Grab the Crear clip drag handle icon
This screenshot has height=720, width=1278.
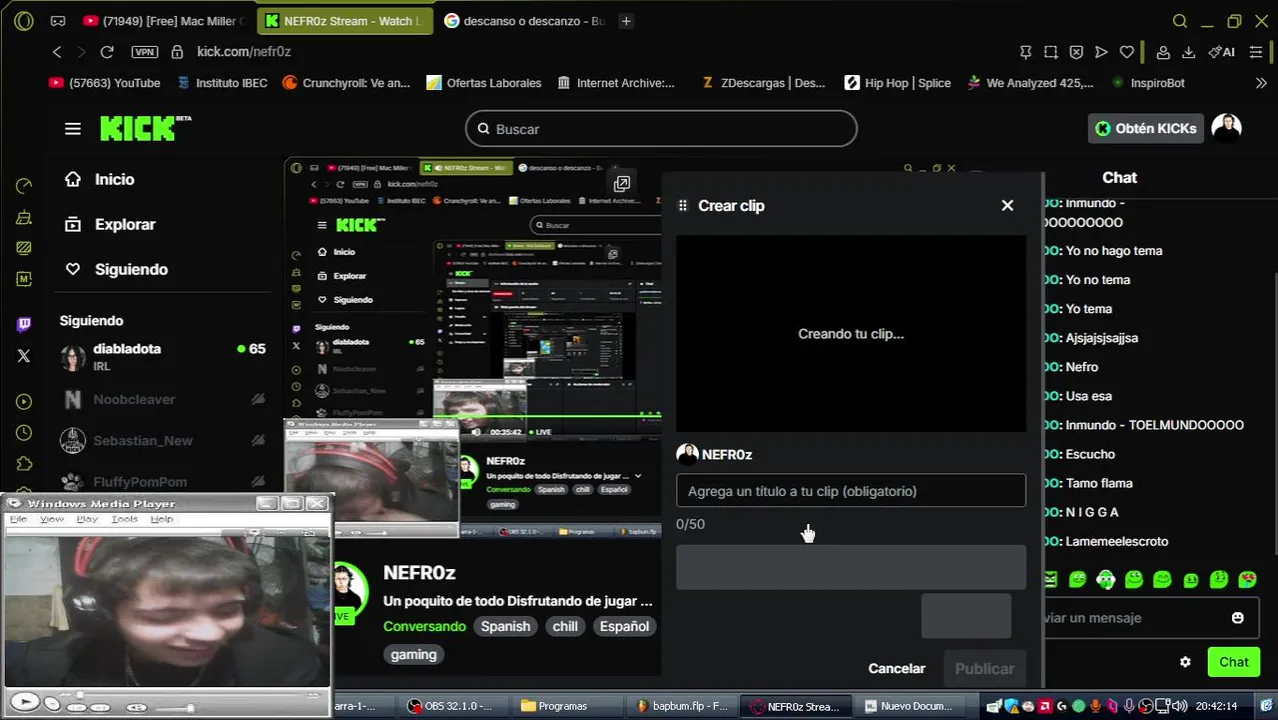[683, 206]
